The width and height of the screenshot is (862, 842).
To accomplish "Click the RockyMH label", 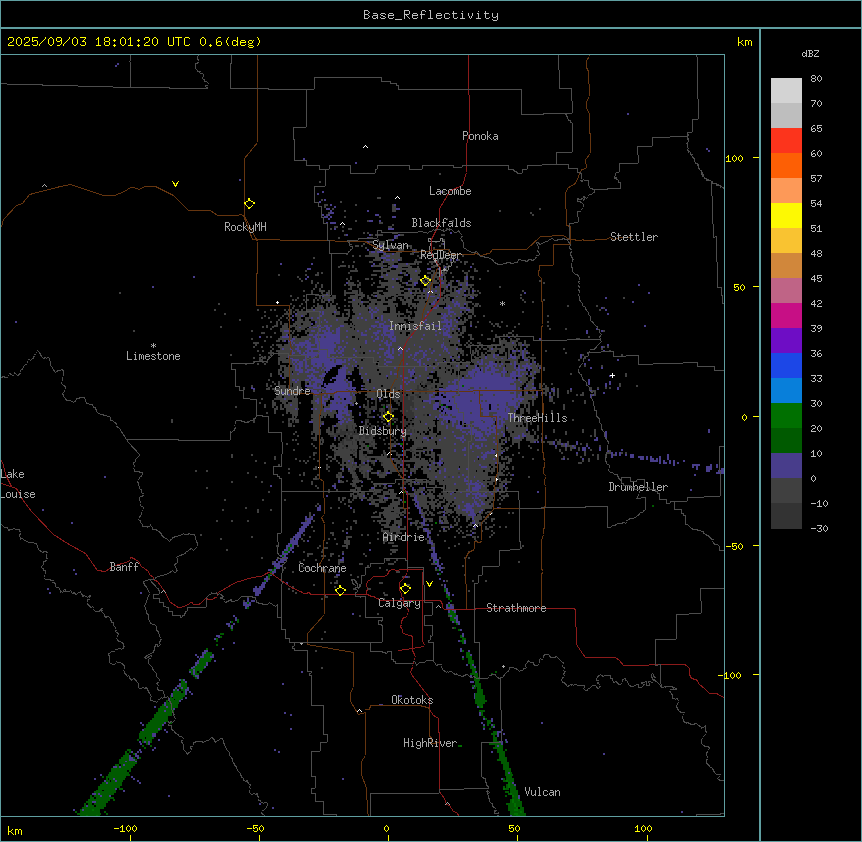I will 245,227.
